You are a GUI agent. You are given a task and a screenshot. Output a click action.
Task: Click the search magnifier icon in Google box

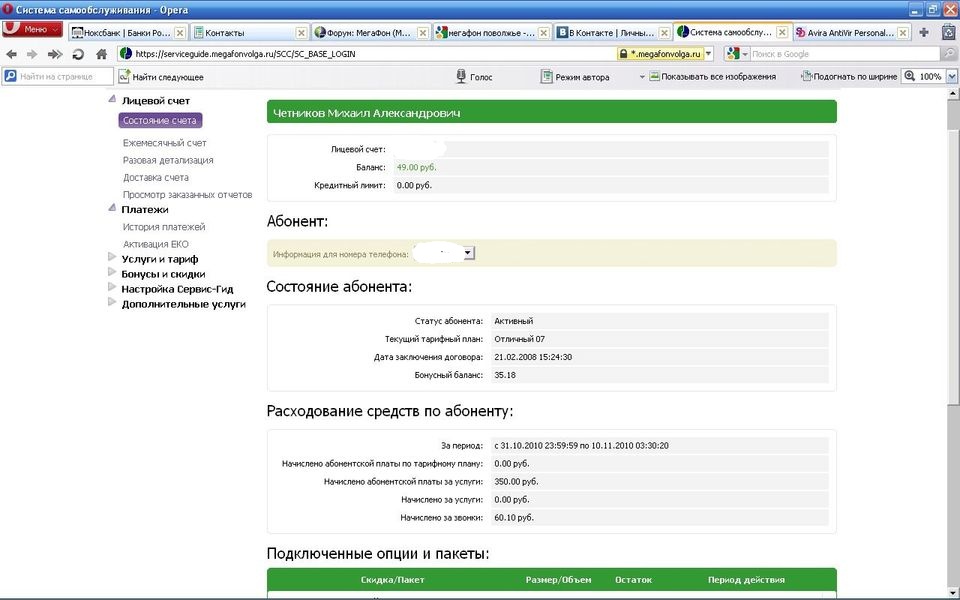click(947, 54)
